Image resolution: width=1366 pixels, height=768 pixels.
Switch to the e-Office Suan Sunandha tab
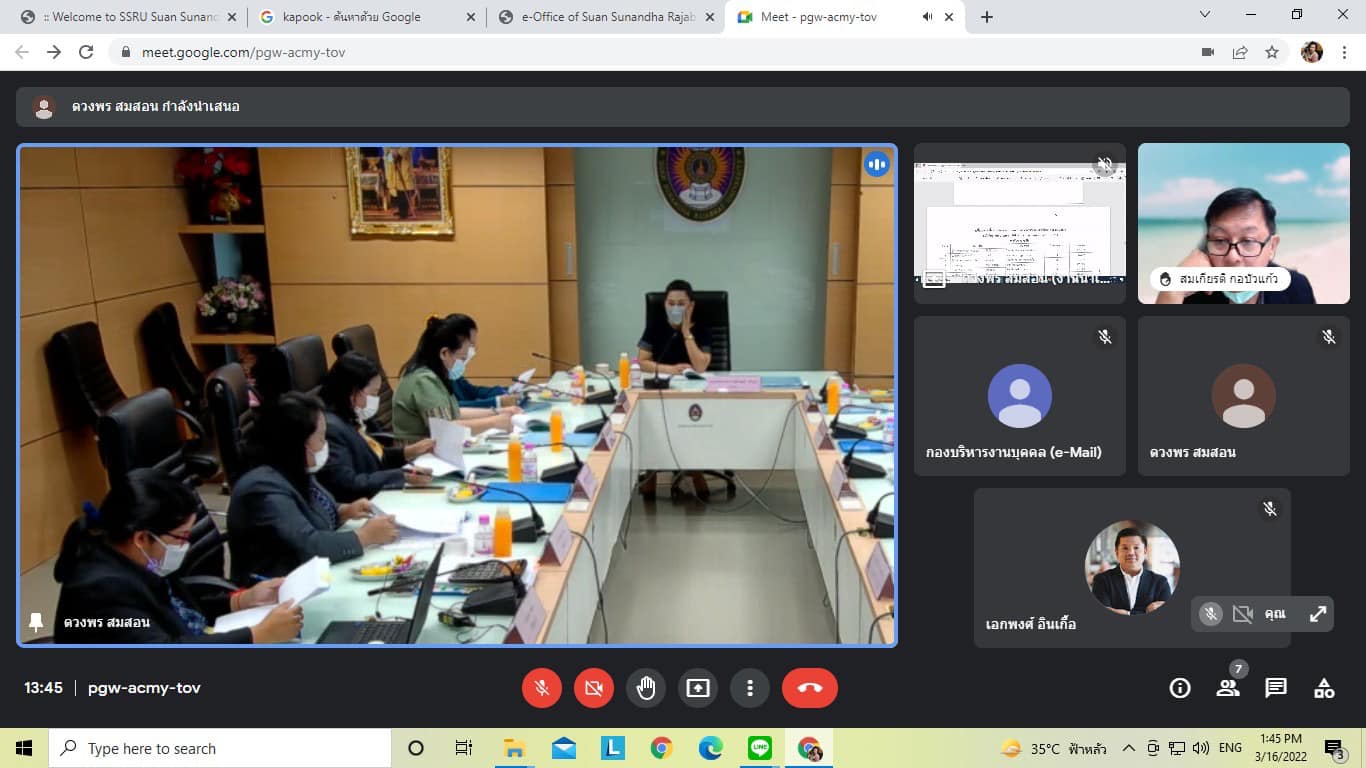pos(608,17)
